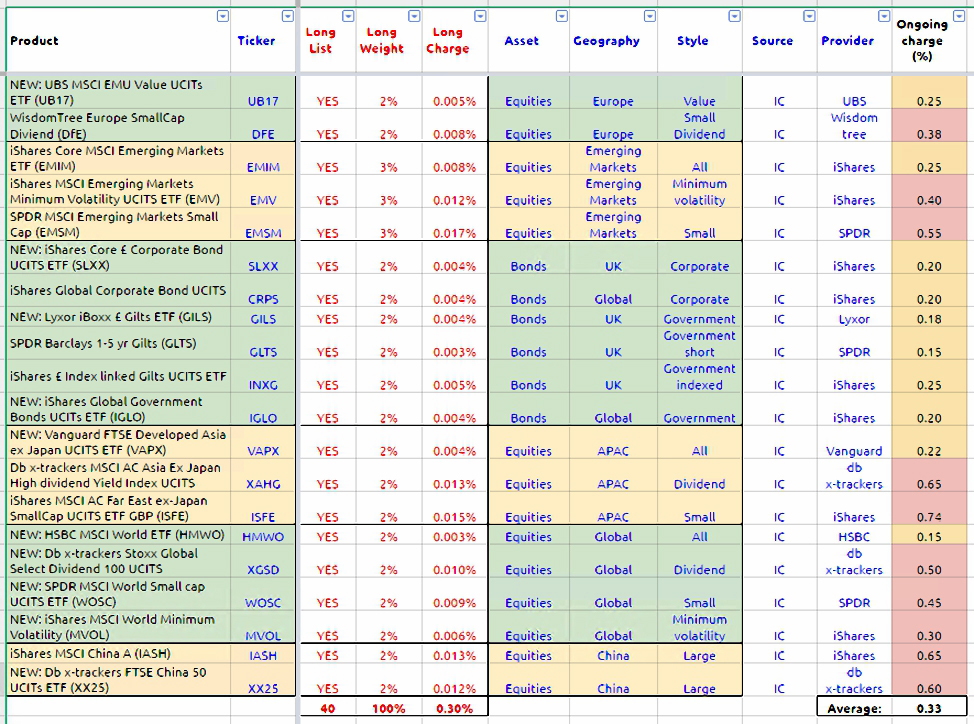This screenshot has height=724, width=974.
Task: Select the WOSC ticker cell
Action: (263, 594)
